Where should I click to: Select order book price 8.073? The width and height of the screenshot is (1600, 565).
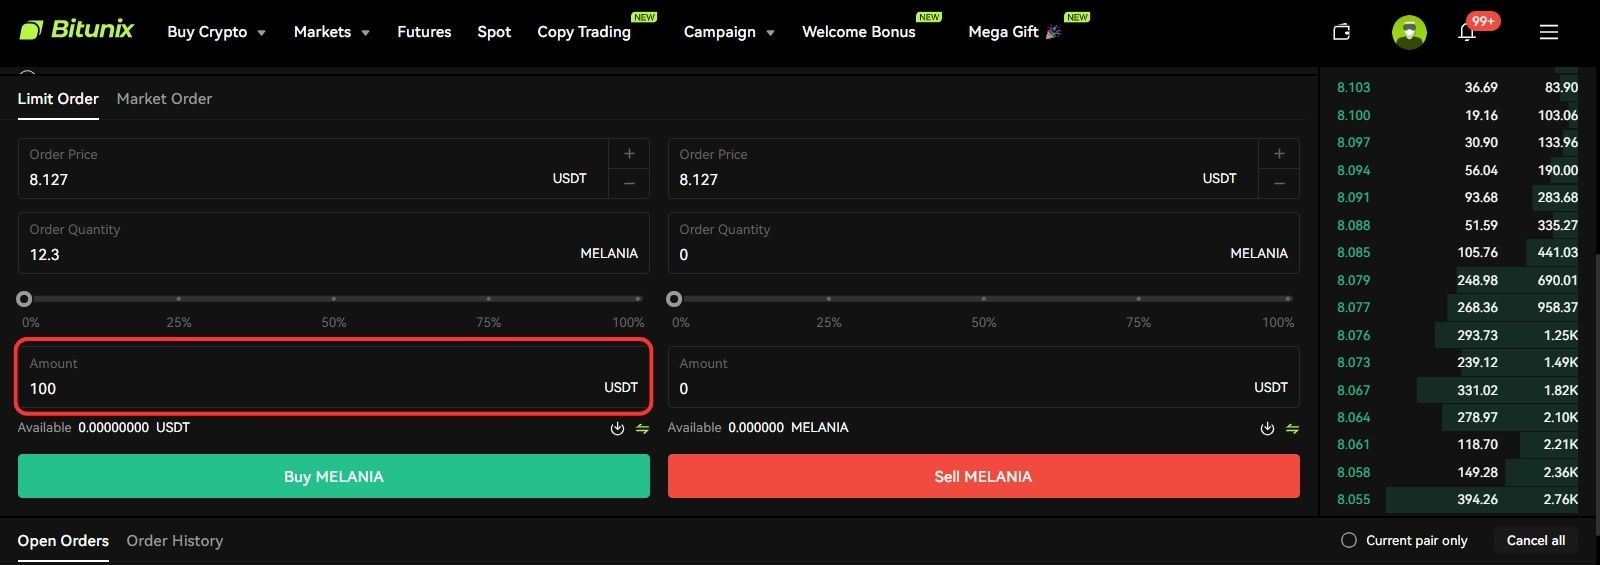[1354, 362]
